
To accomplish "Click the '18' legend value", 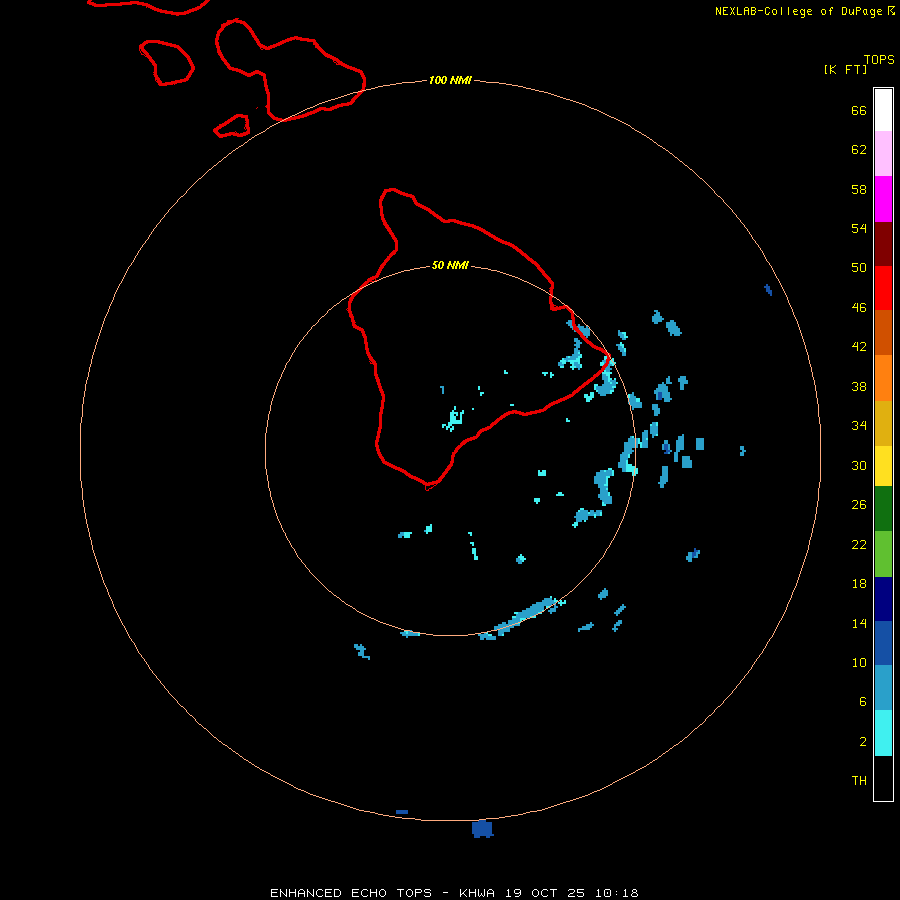I will coord(859,584).
